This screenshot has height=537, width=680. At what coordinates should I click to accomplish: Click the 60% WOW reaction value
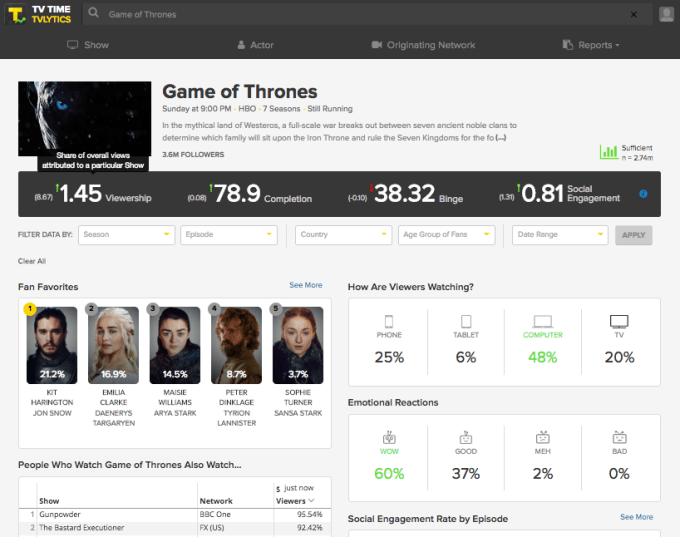click(x=389, y=474)
